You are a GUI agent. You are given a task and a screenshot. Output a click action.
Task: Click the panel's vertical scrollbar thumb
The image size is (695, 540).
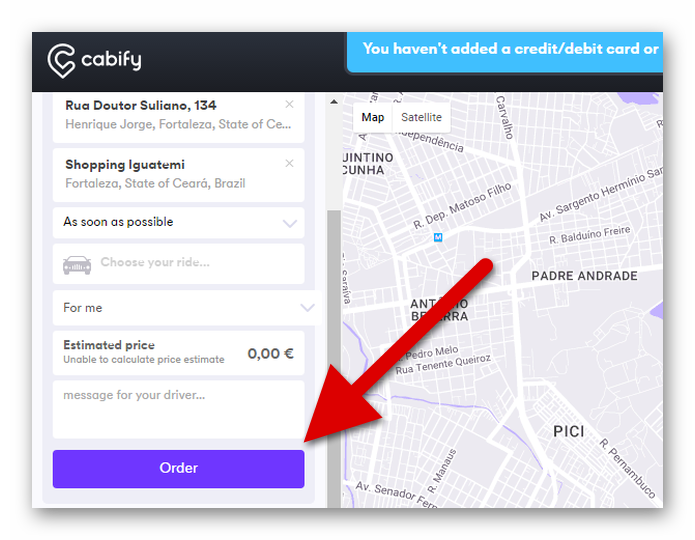pos(334,358)
